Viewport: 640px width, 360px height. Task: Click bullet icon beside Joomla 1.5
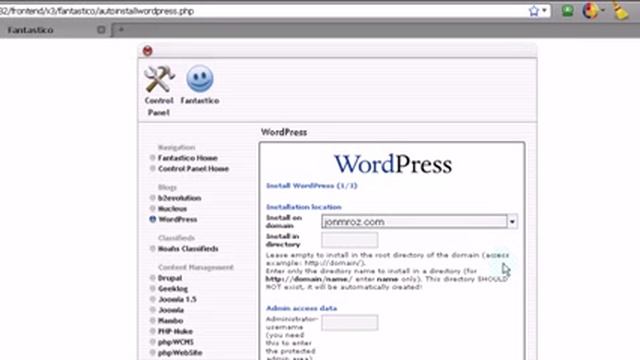coord(153,299)
